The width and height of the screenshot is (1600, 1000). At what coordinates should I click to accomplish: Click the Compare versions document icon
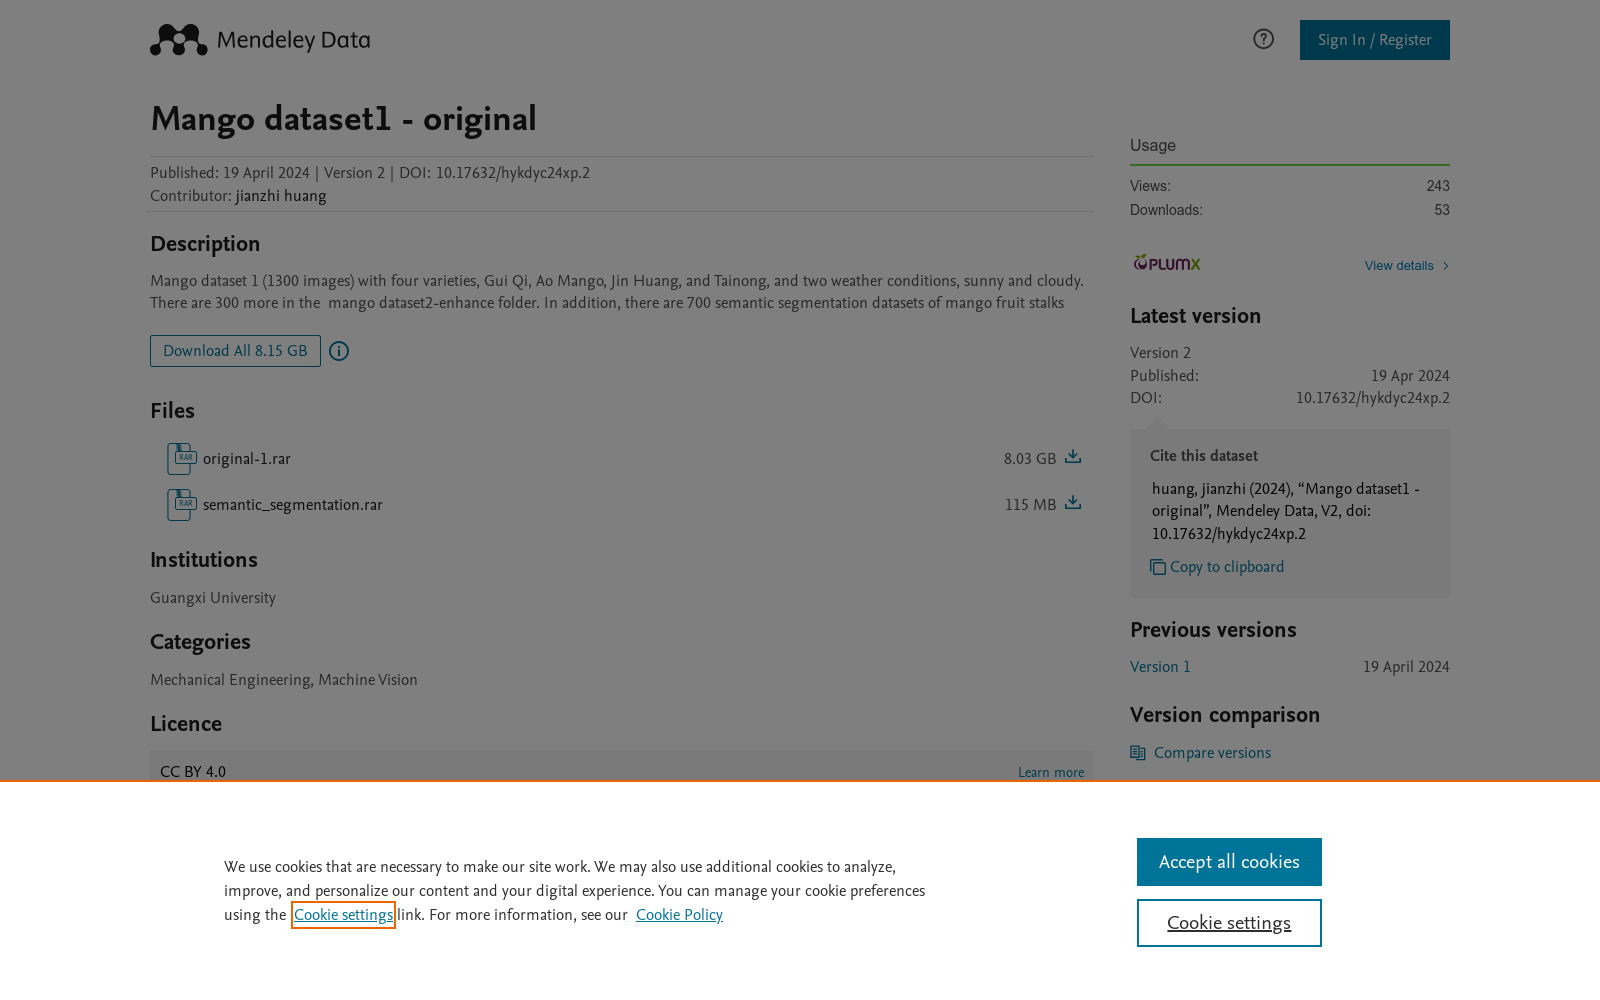coord(1138,753)
